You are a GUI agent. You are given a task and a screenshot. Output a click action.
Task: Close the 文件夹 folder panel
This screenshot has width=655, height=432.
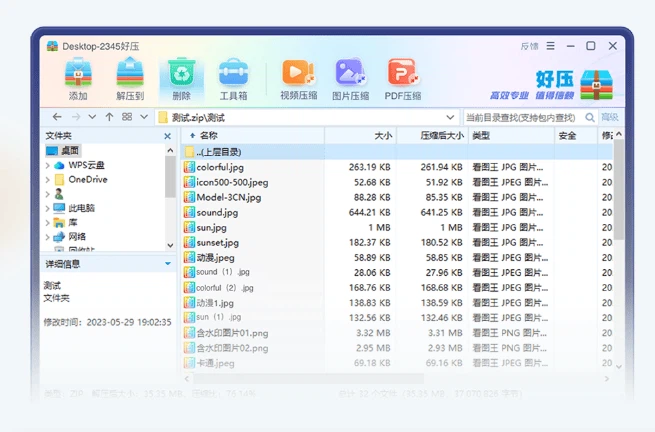coord(168,136)
